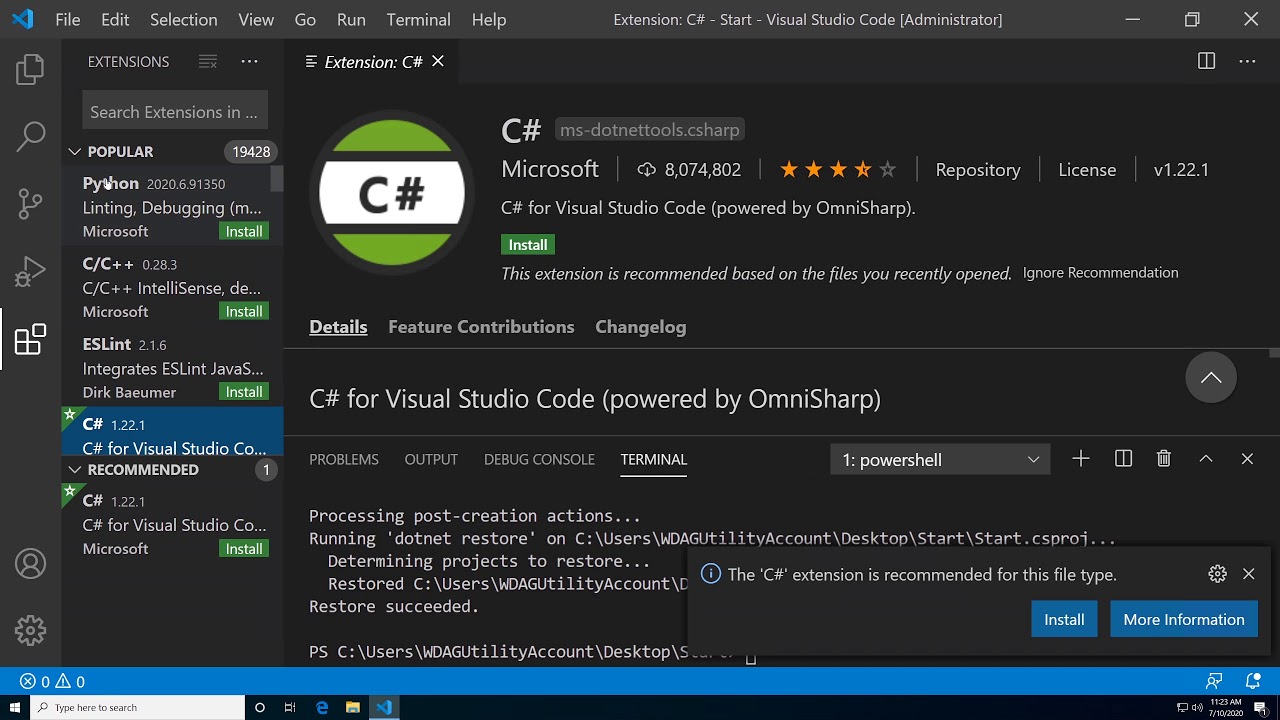Install the Python extension

pos(244,231)
